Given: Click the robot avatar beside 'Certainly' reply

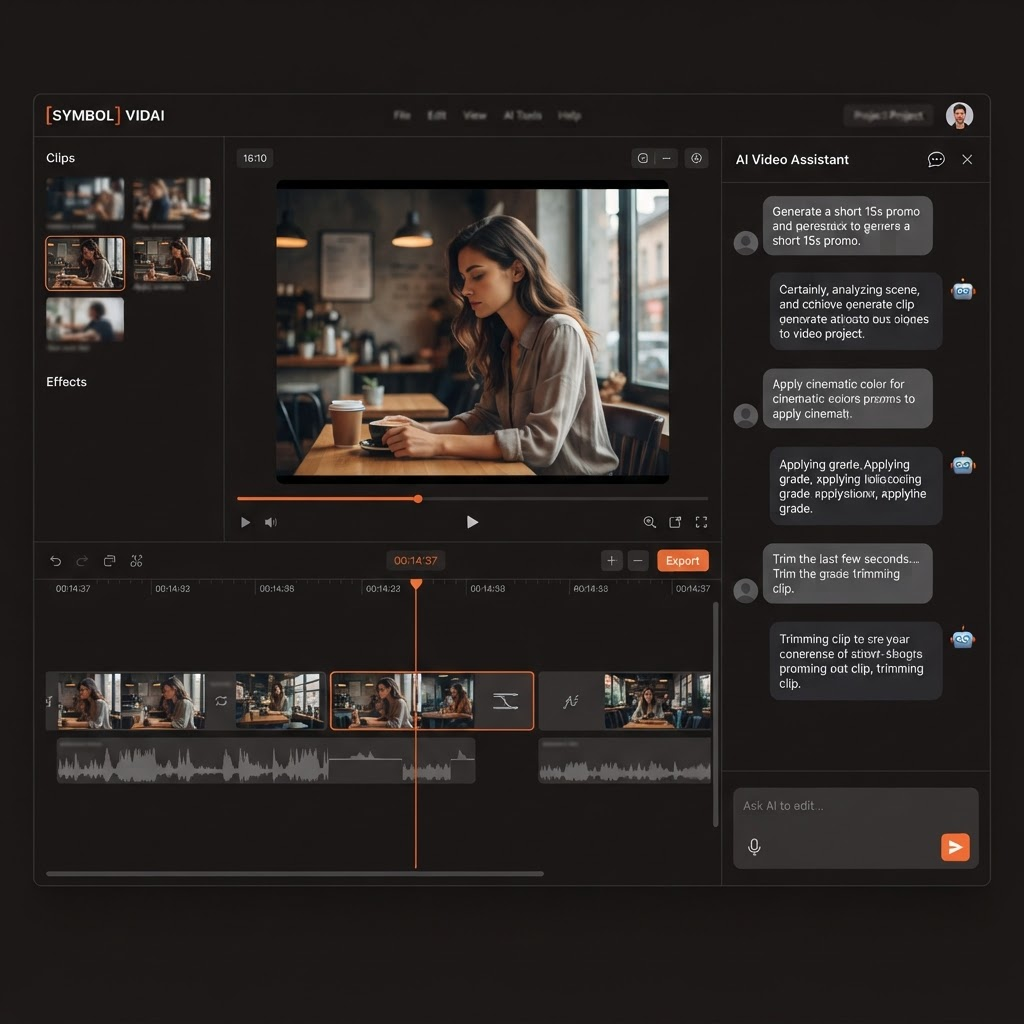Looking at the screenshot, I should [x=963, y=289].
